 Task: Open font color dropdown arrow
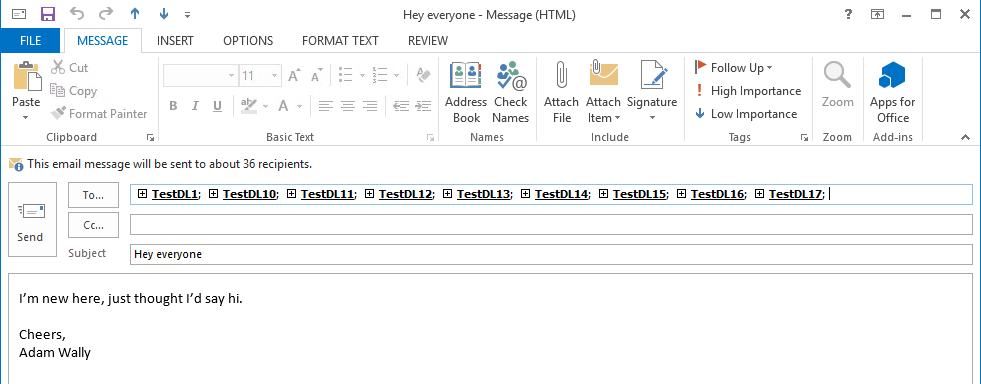[x=300, y=106]
